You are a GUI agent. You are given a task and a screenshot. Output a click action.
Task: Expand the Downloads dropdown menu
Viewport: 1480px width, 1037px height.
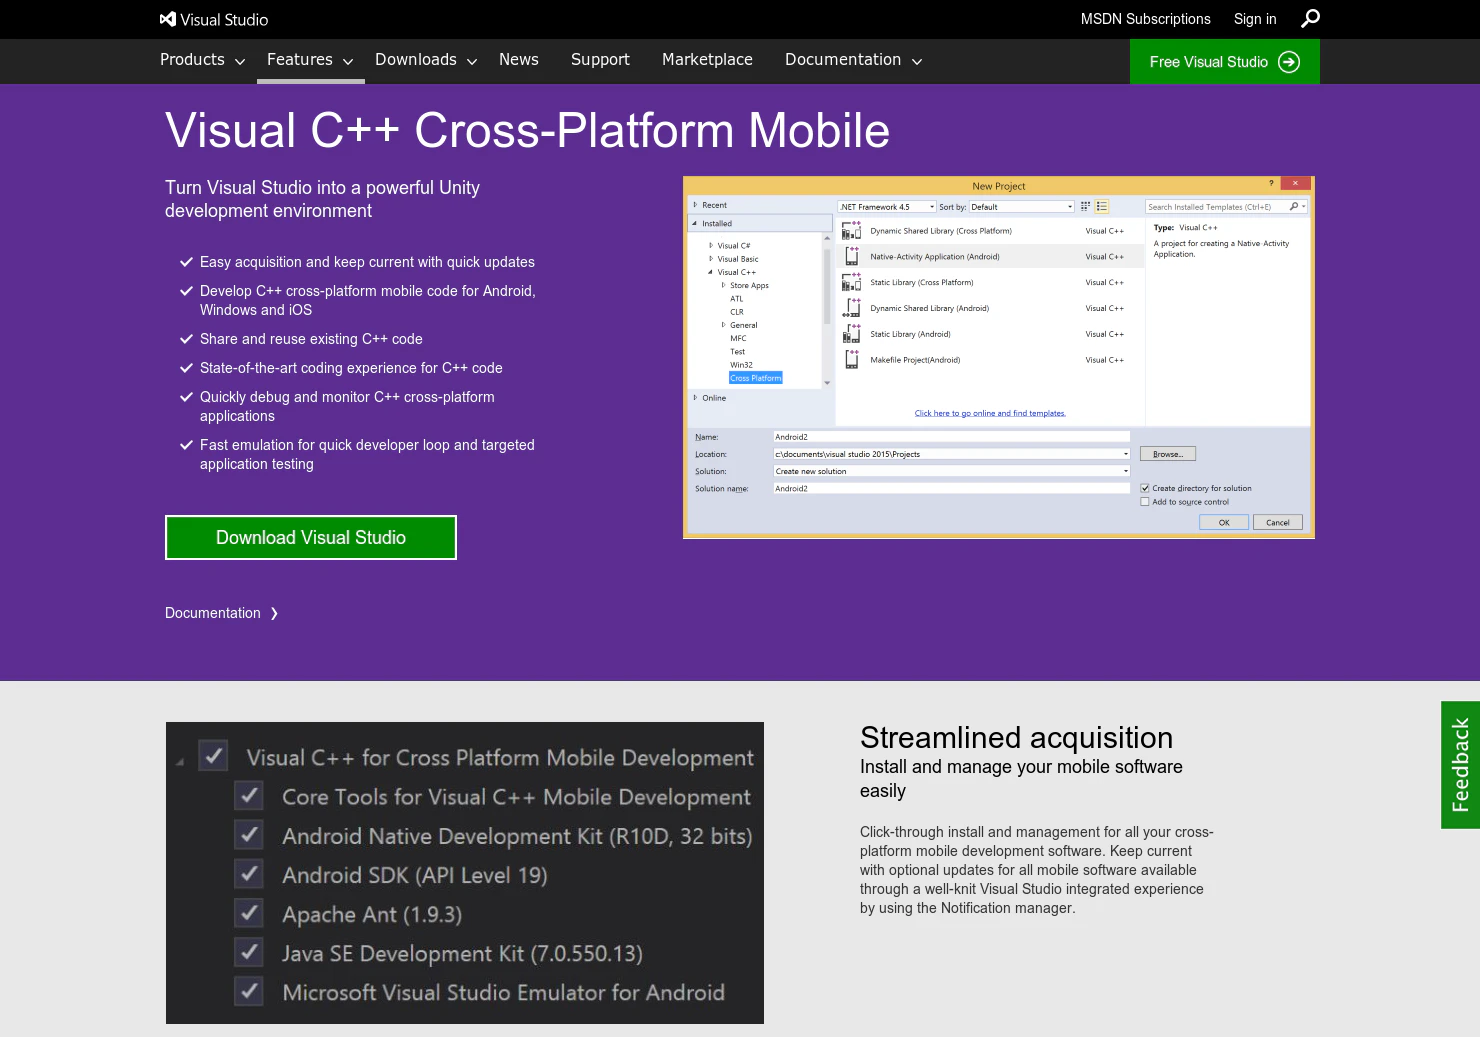[426, 60]
